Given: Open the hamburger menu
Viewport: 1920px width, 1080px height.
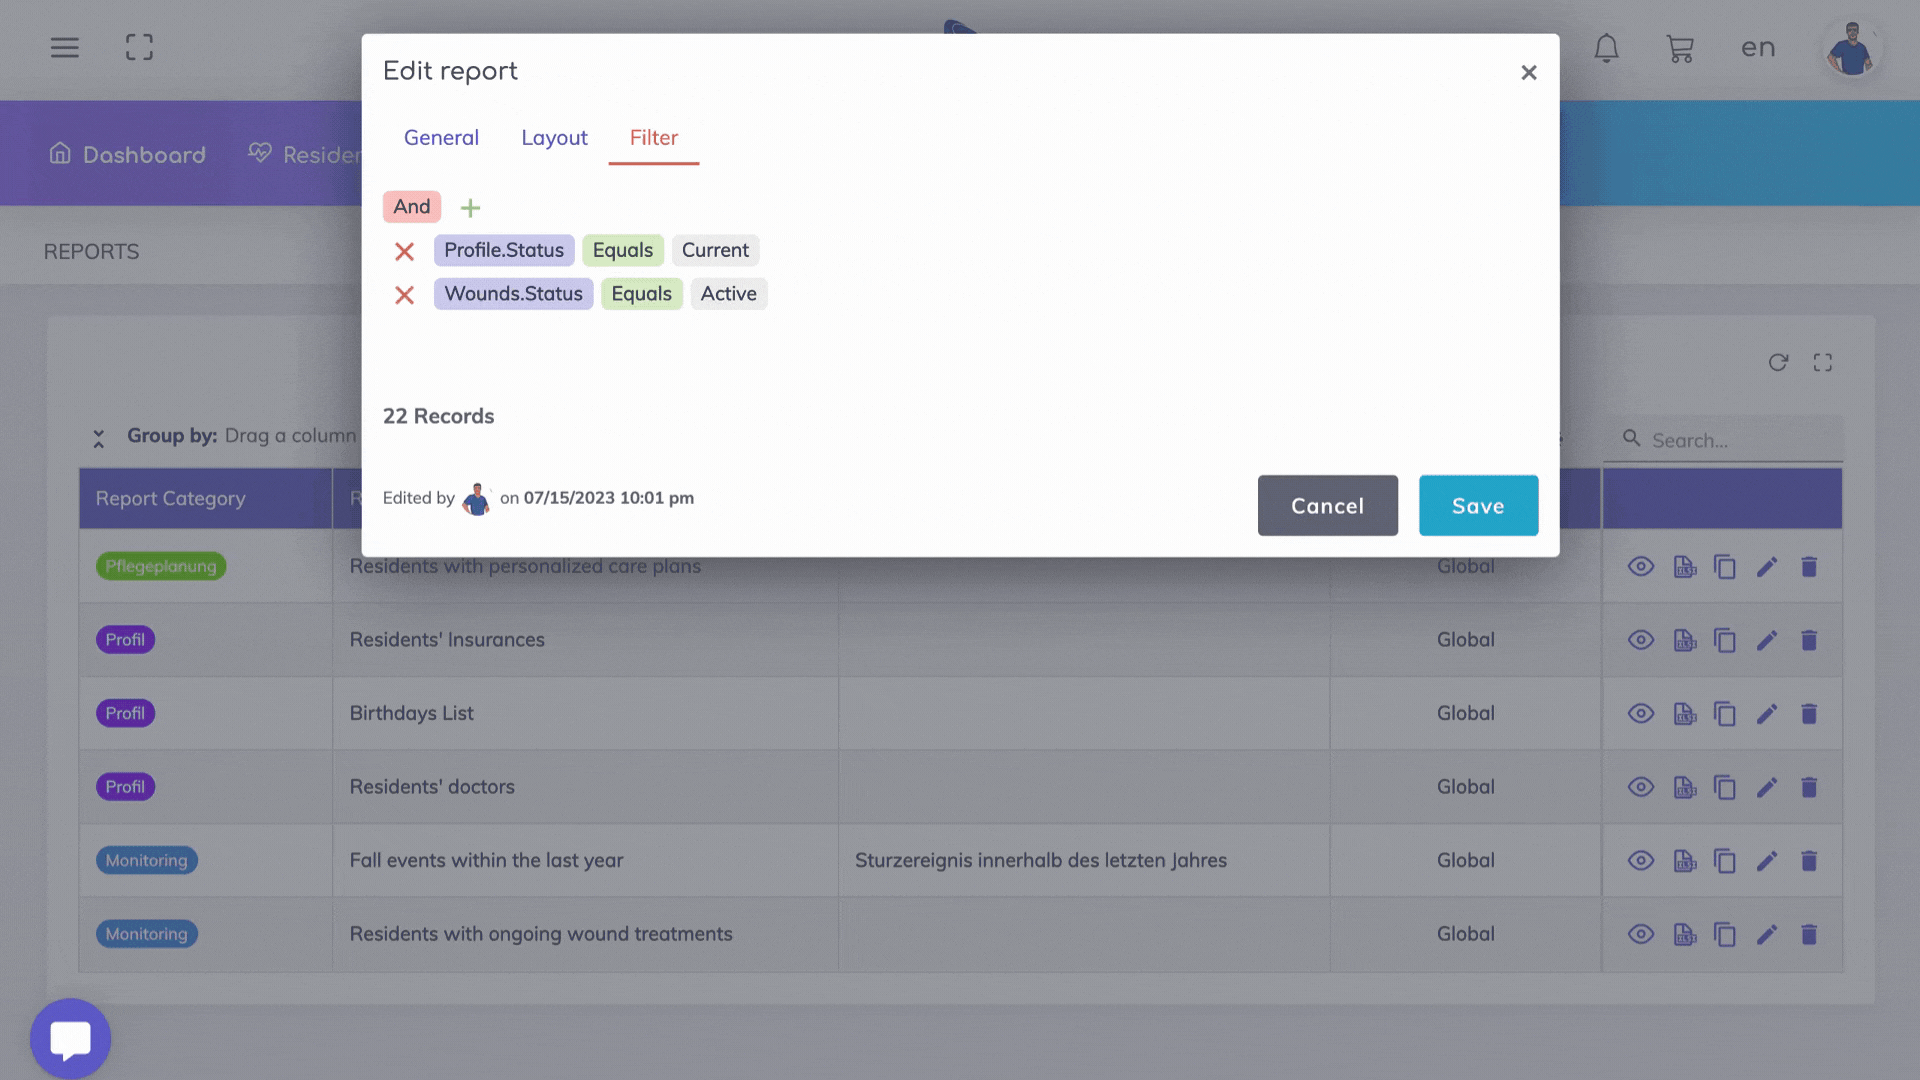Looking at the screenshot, I should (65, 48).
